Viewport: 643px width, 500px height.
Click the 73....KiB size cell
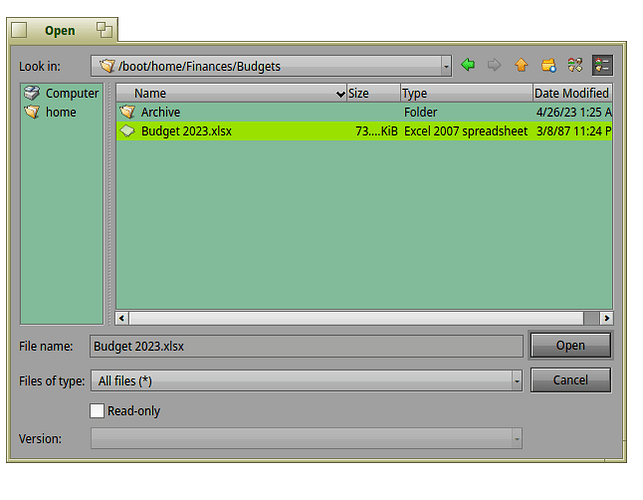(376, 131)
